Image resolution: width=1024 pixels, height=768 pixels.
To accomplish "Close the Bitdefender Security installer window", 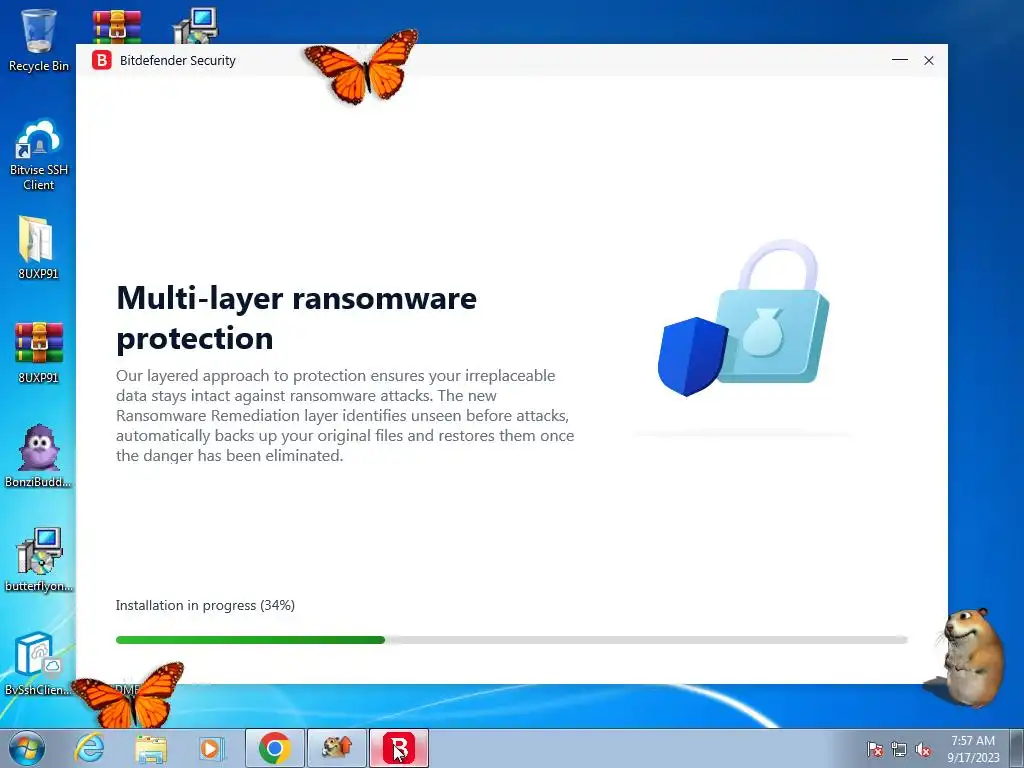I will 929,60.
